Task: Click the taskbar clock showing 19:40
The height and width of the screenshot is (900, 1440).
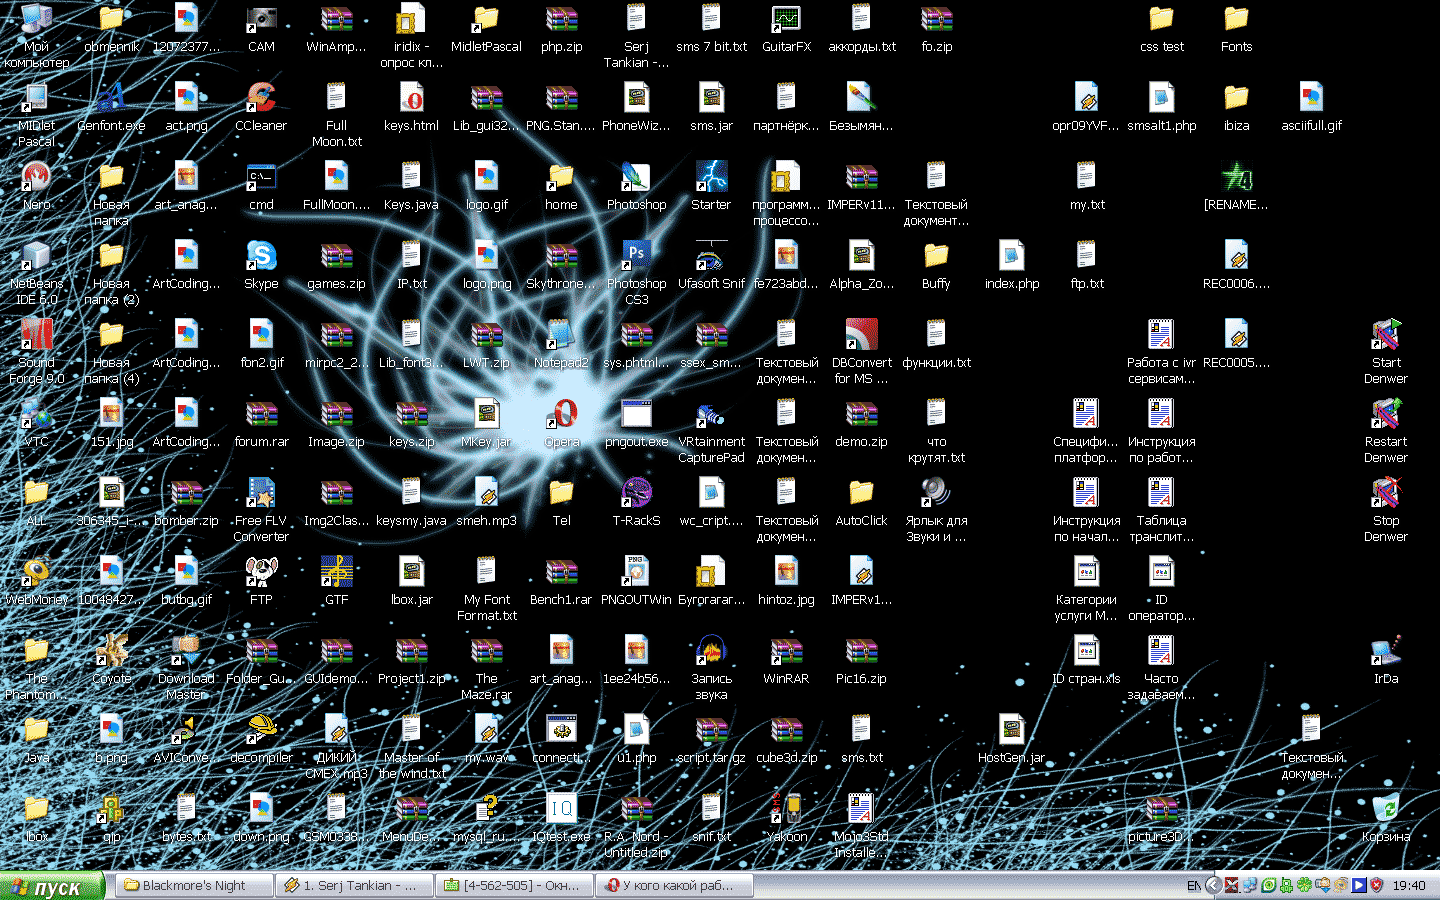Action: (1409, 886)
